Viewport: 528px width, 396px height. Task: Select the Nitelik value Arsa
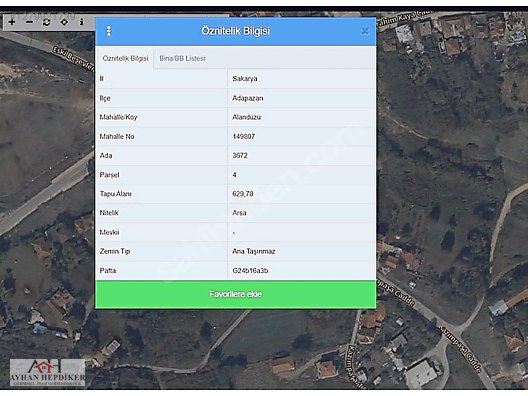click(x=239, y=213)
